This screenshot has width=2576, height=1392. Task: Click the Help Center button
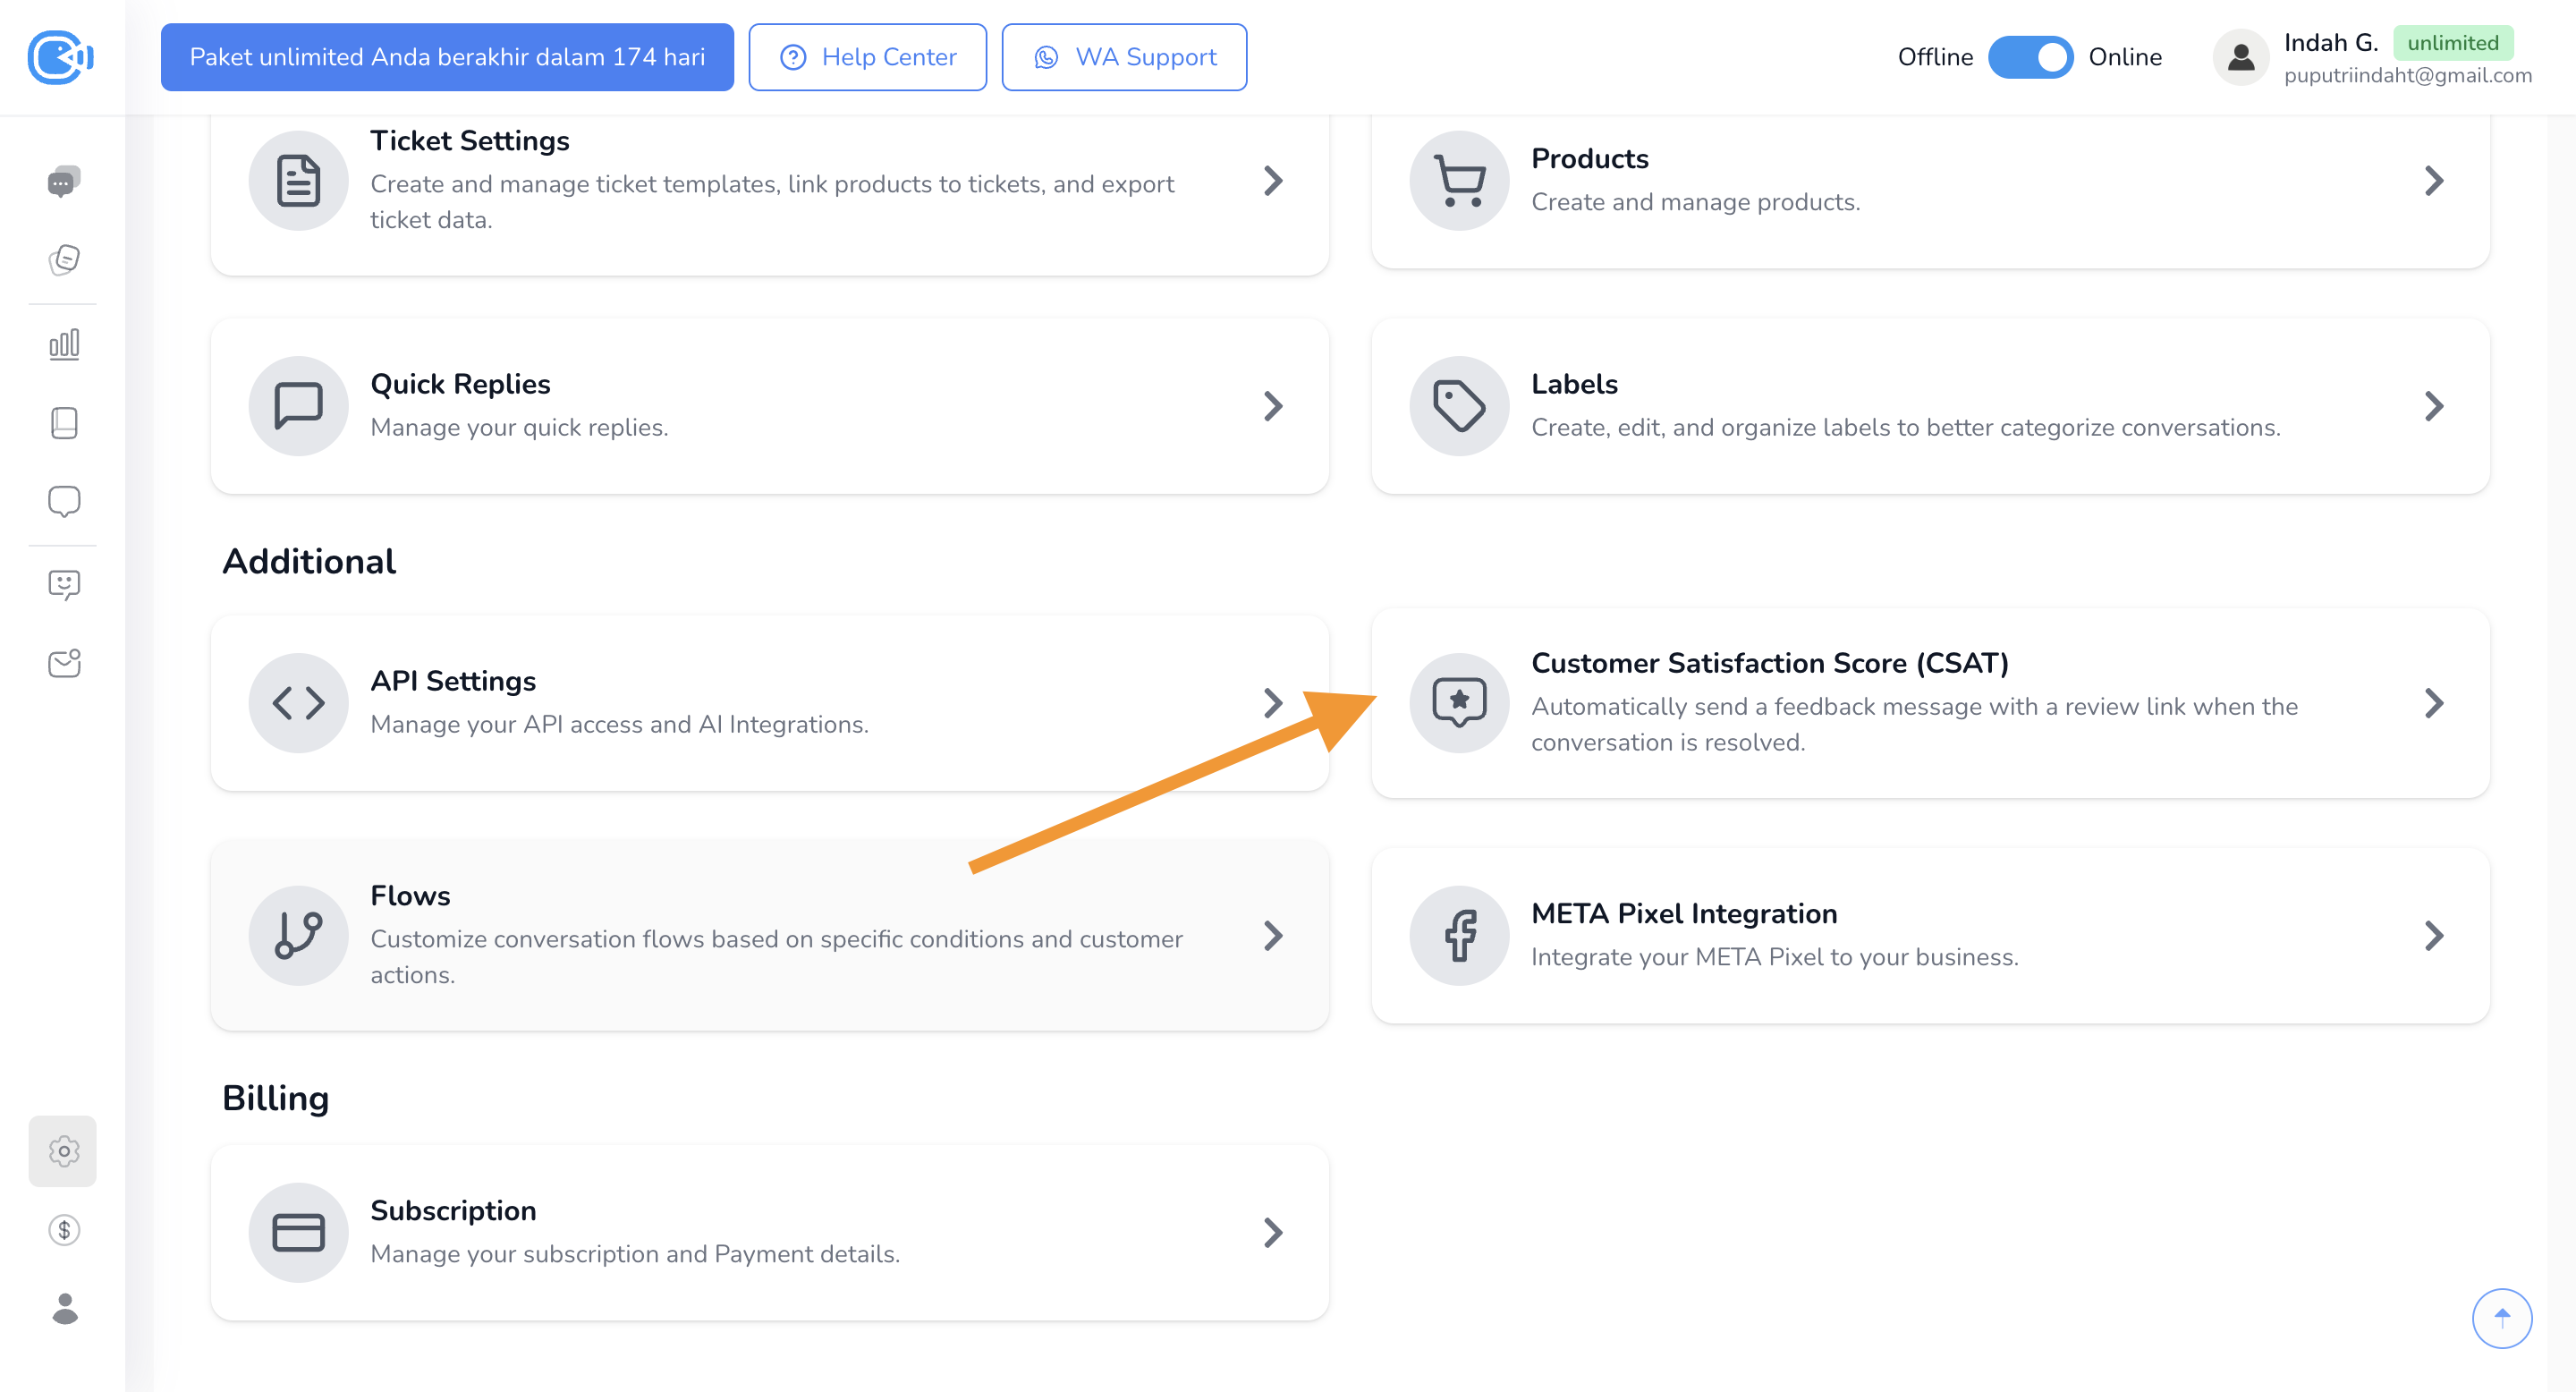(x=867, y=57)
